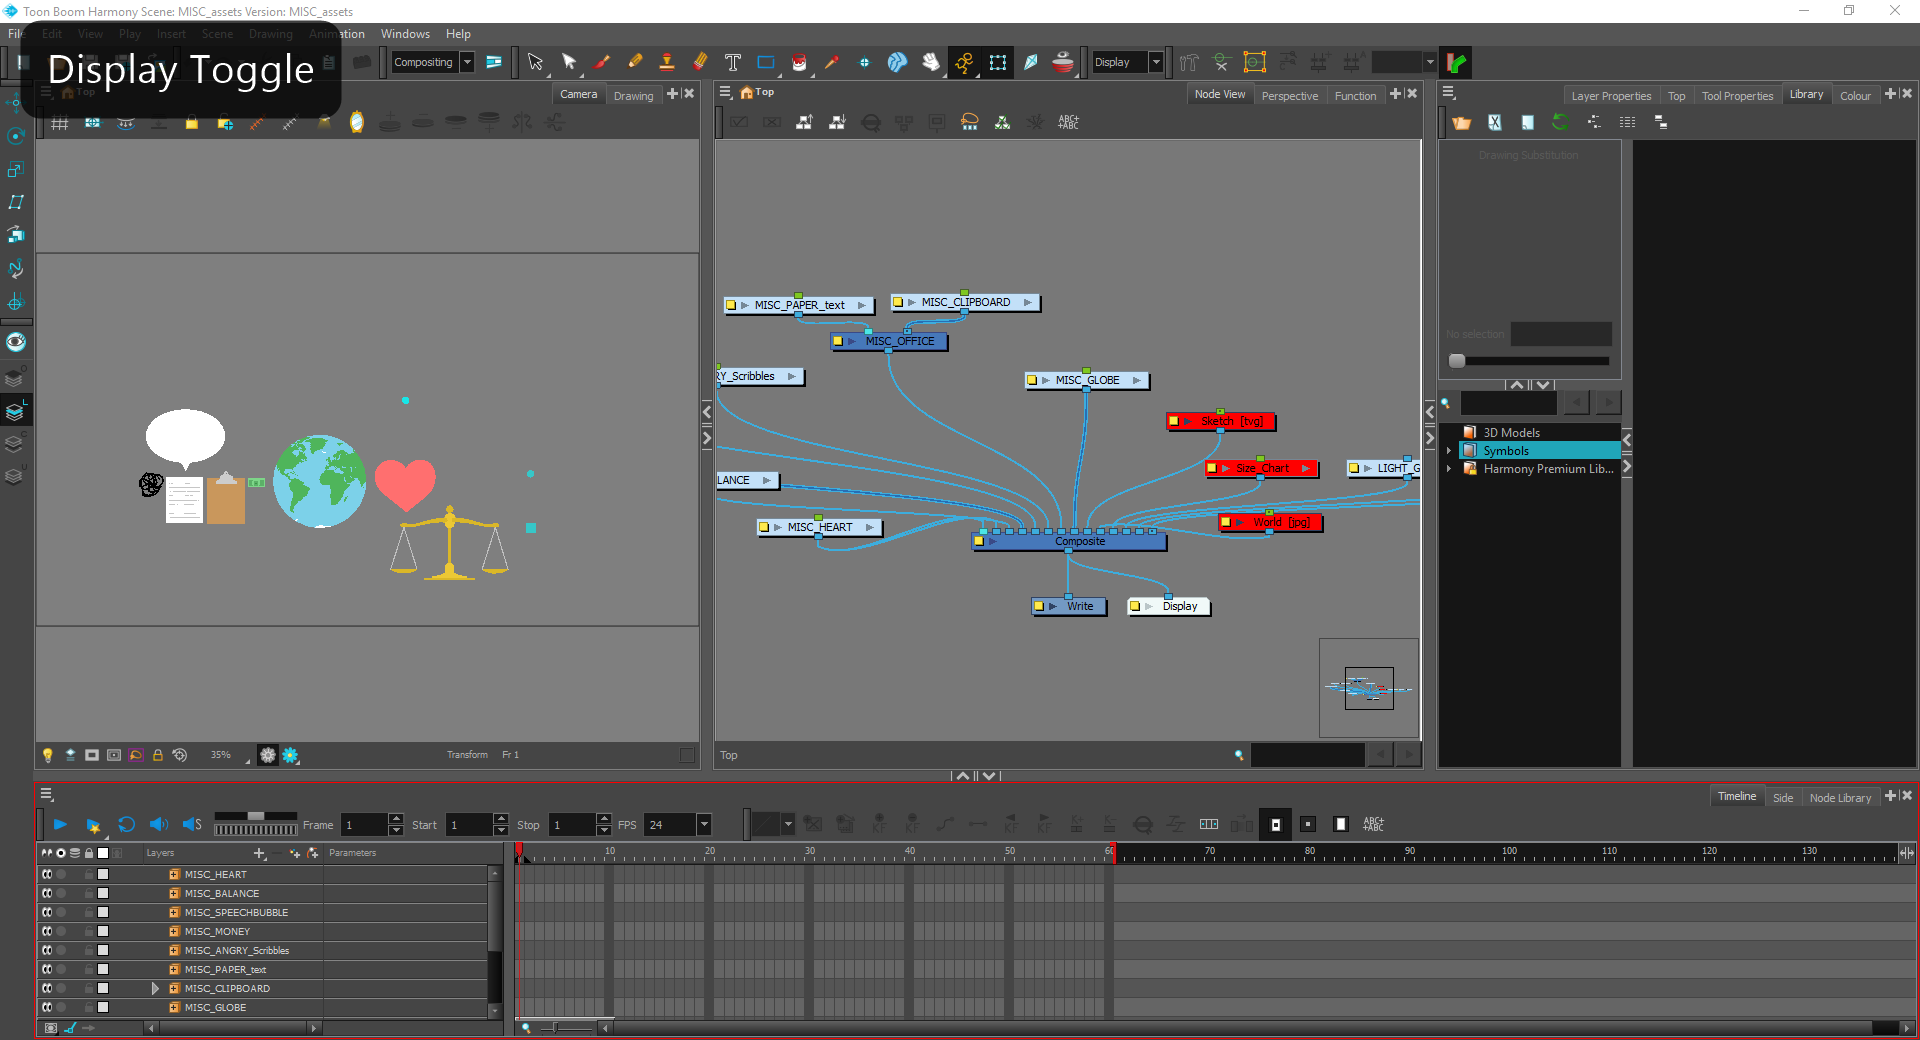Expand the MISC_CLIPBOARD layer
This screenshot has height=1040, width=1920.
click(x=155, y=988)
